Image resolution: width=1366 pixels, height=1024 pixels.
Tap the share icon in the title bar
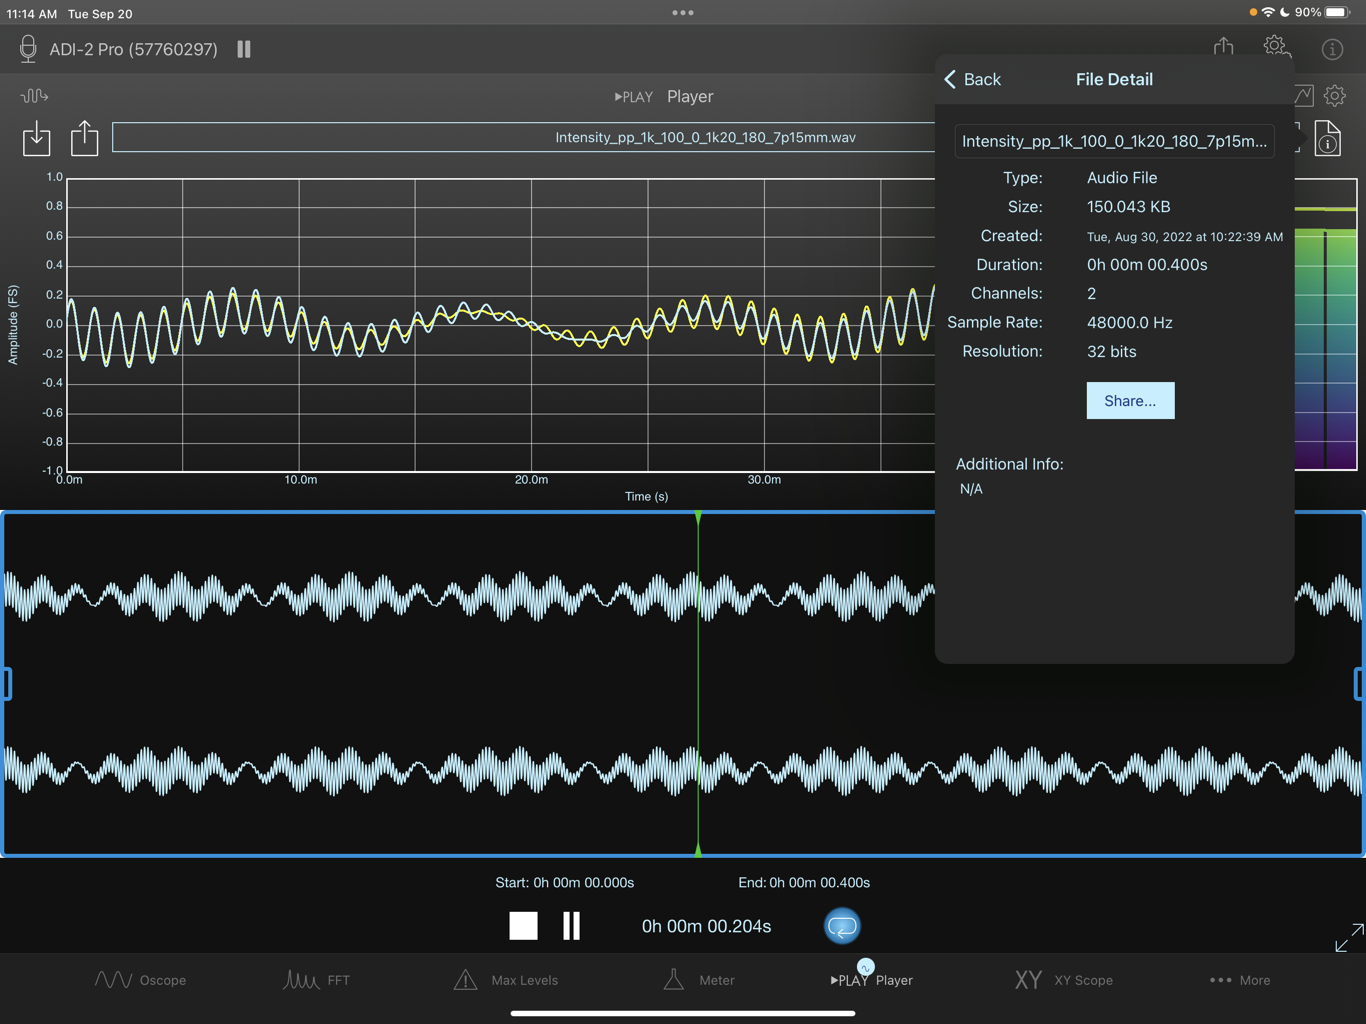(1222, 46)
